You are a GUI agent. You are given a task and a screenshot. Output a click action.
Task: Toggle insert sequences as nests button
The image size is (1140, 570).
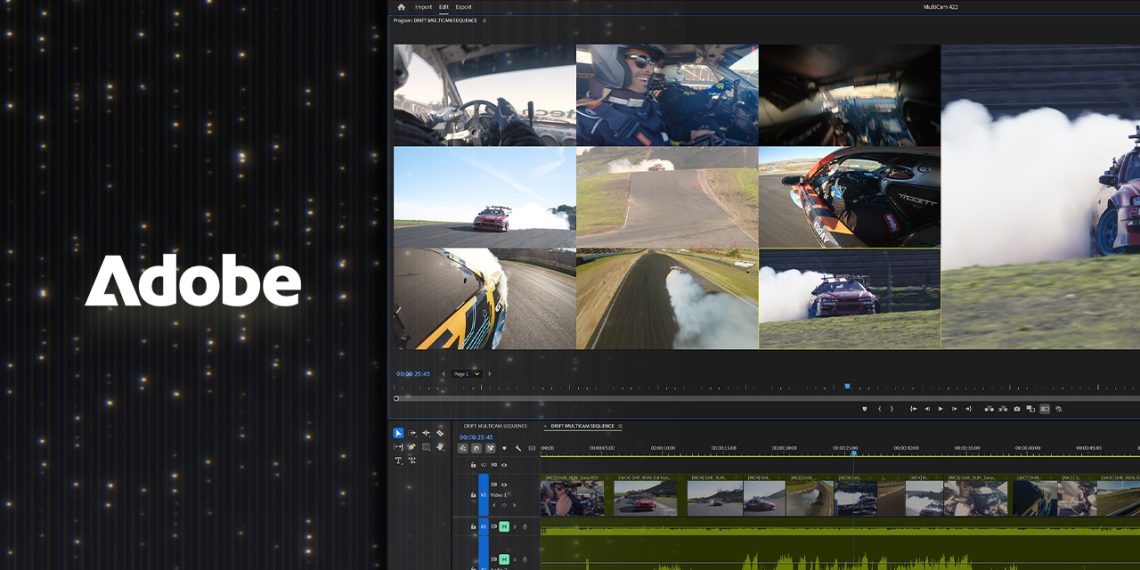[462, 449]
